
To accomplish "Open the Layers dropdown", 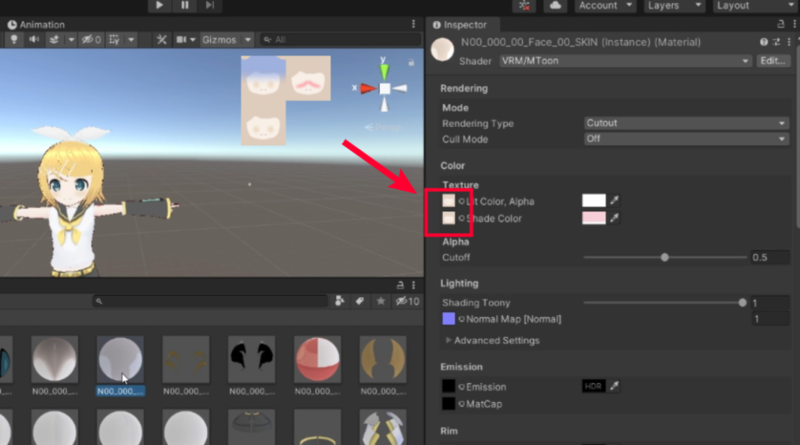I will coord(674,5).
